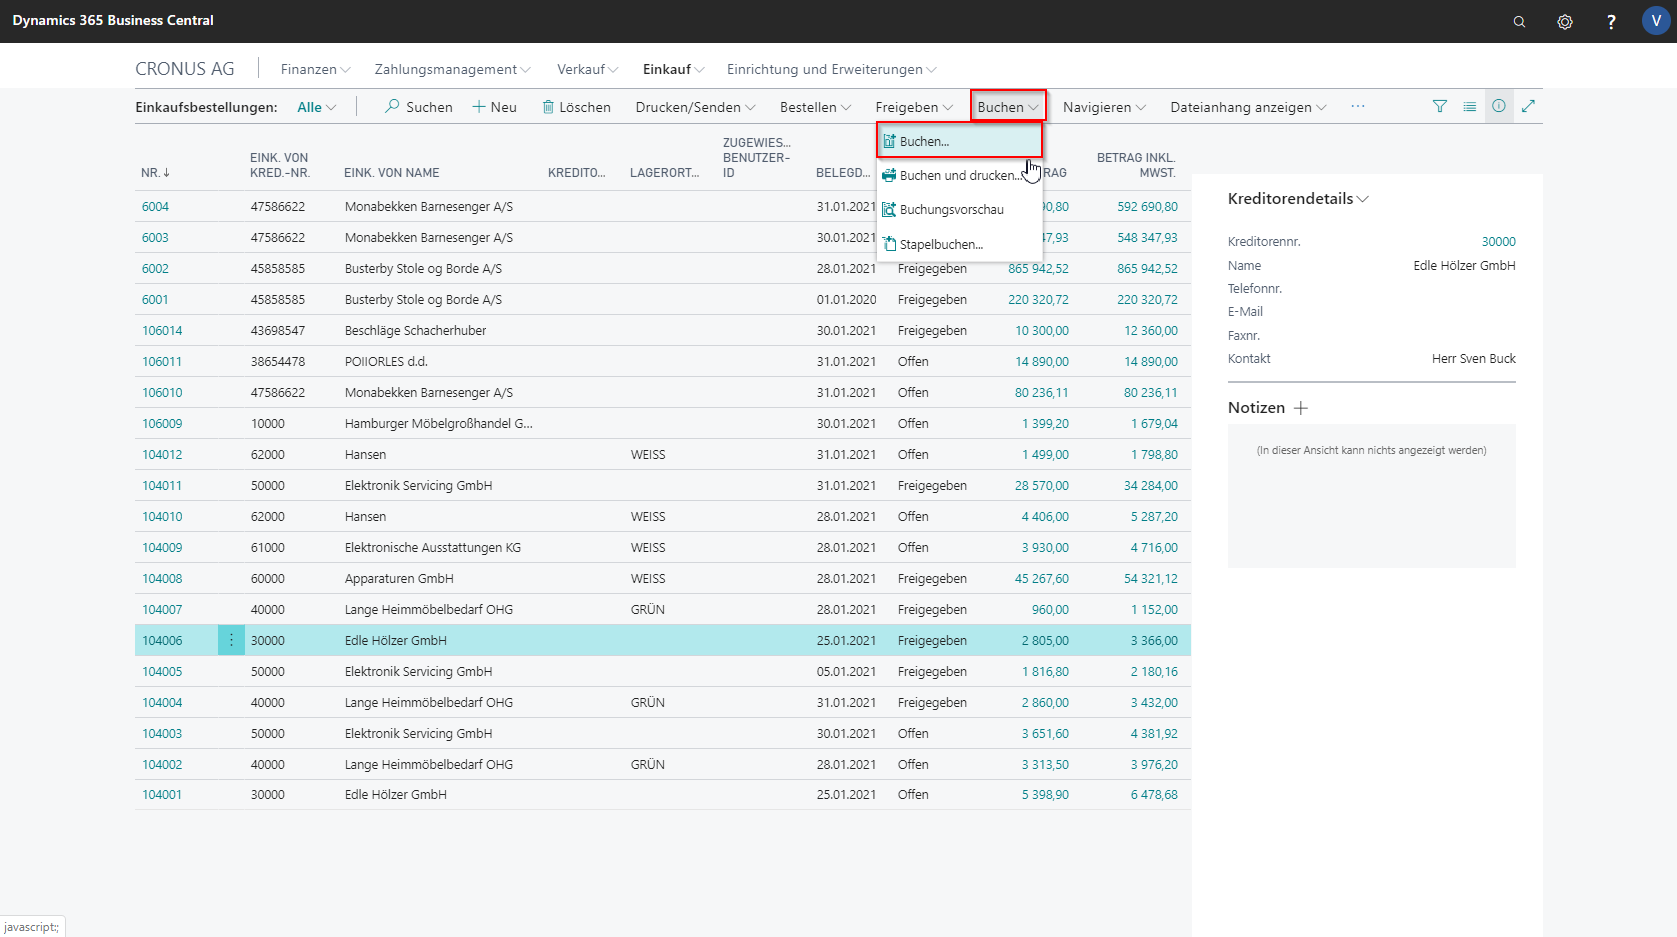Image resolution: width=1677 pixels, height=937 pixels.
Task: Click the Notizen heading
Action: tap(1256, 408)
